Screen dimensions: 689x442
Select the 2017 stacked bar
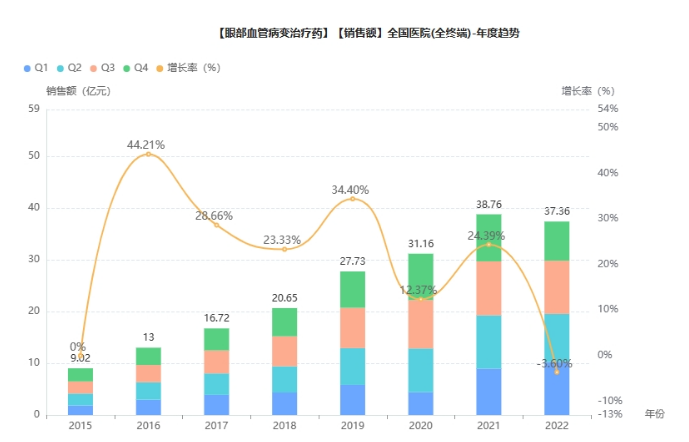coord(217,372)
